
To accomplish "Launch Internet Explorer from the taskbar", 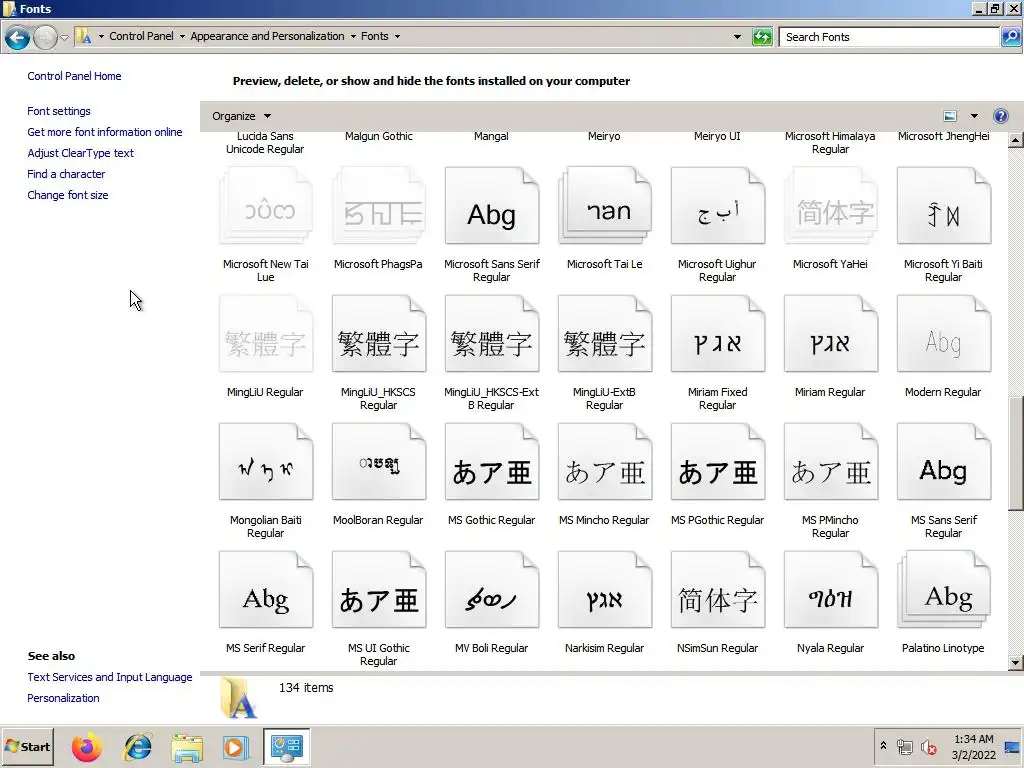I will [137, 747].
